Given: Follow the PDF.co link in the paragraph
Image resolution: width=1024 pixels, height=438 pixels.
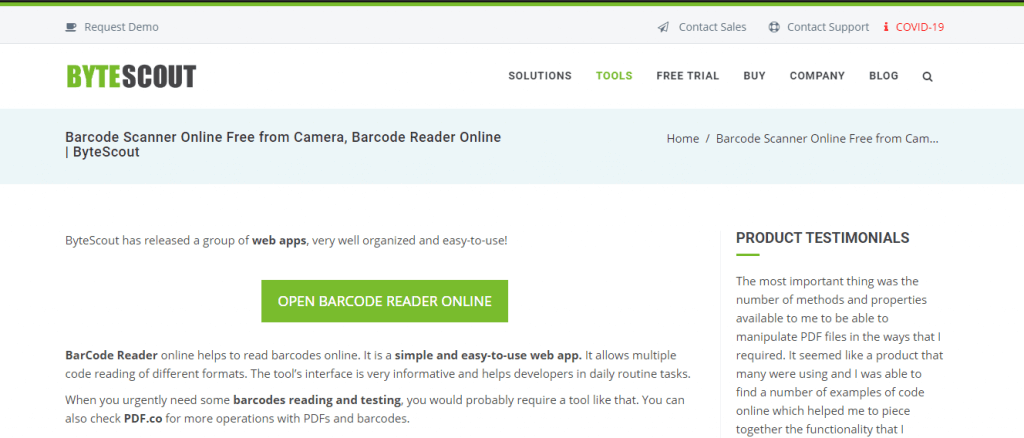Looking at the screenshot, I should (x=143, y=418).
